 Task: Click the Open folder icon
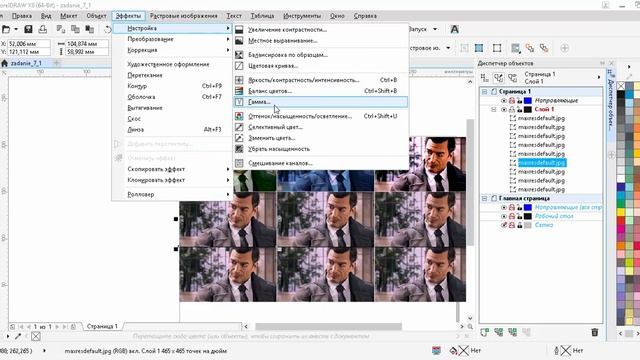click(6, 29)
